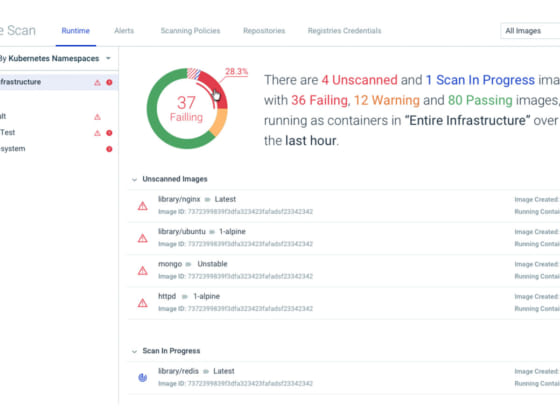Click the tag icon beside library/redis
The height and width of the screenshot is (420, 560).
206,372
